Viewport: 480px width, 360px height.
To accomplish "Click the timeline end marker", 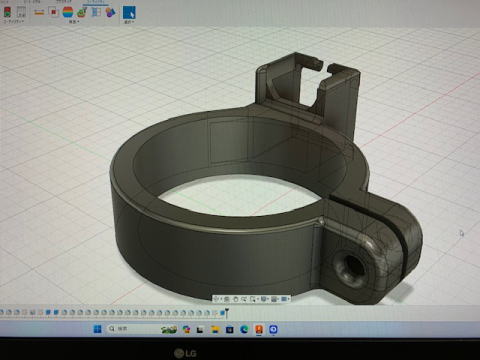I will click(x=227, y=313).
